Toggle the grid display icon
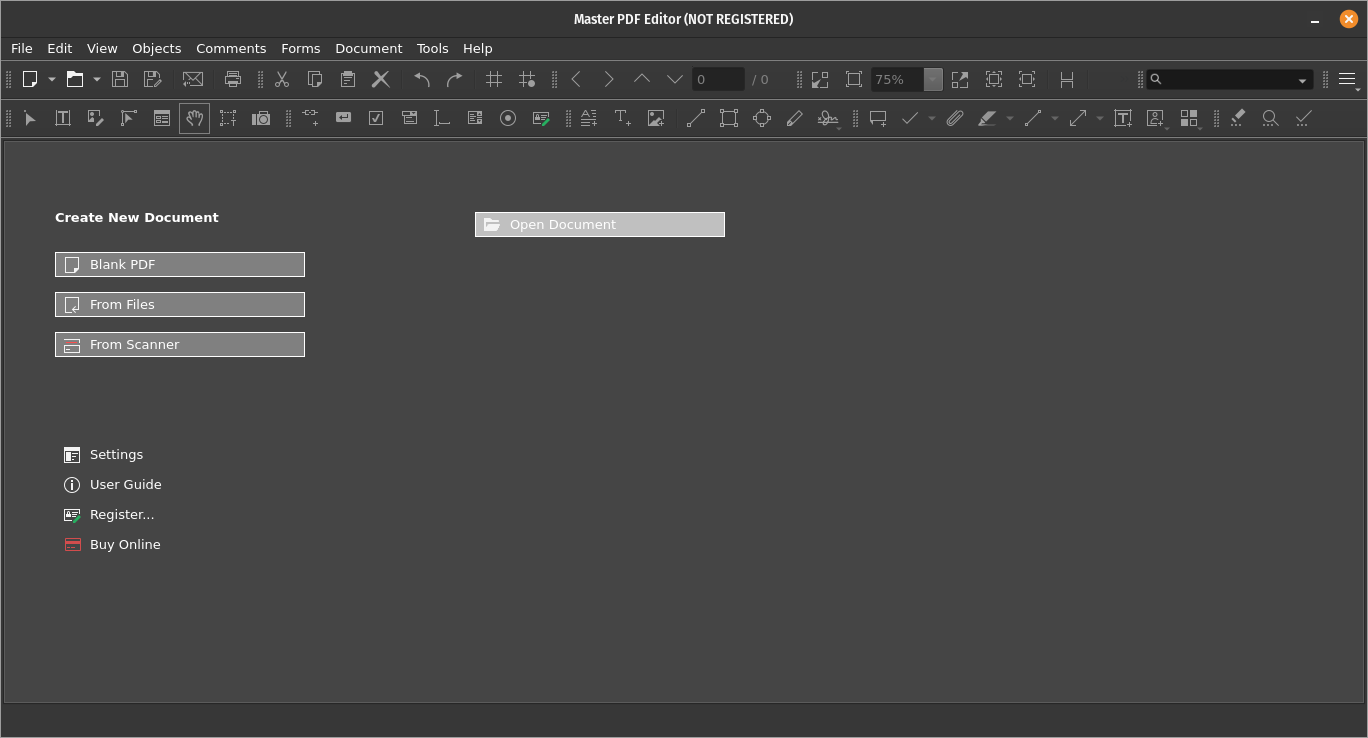Viewport: 1368px width, 738px height. pos(494,79)
